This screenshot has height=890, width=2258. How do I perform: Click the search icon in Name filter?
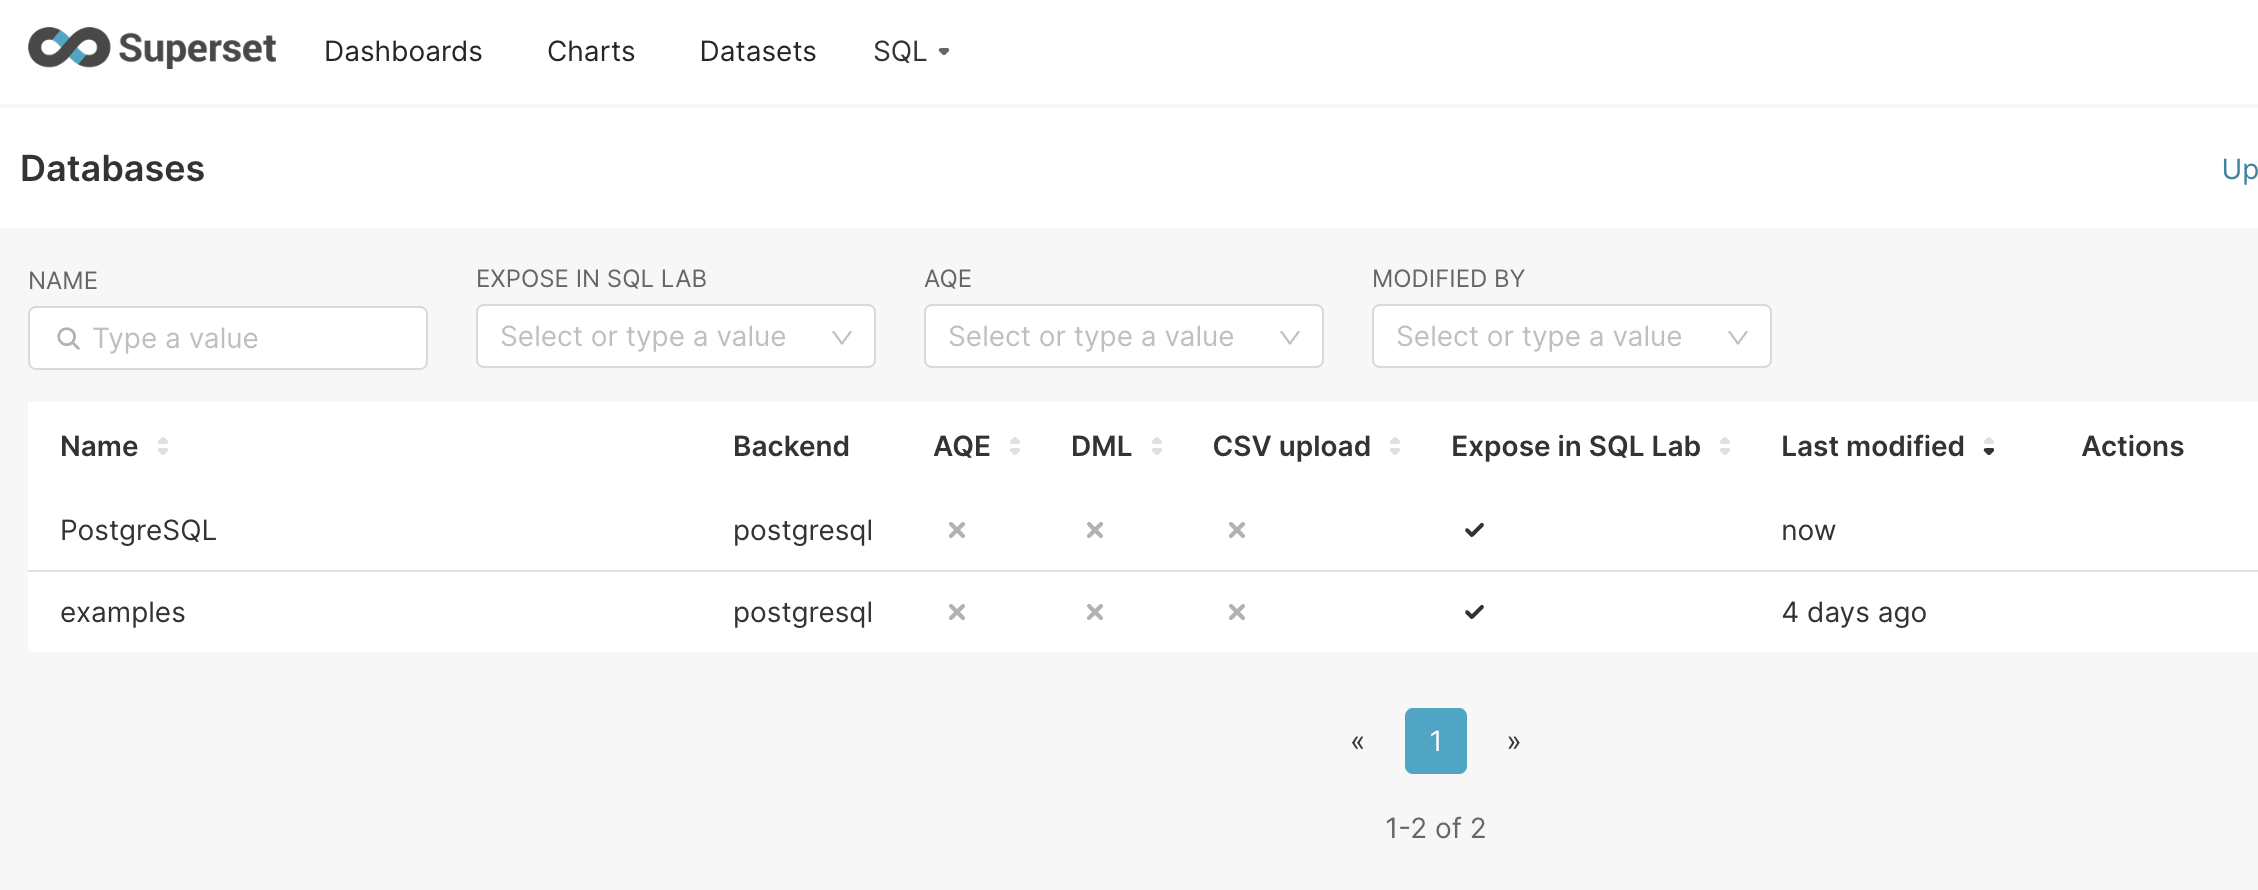pyautogui.click(x=68, y=337)
